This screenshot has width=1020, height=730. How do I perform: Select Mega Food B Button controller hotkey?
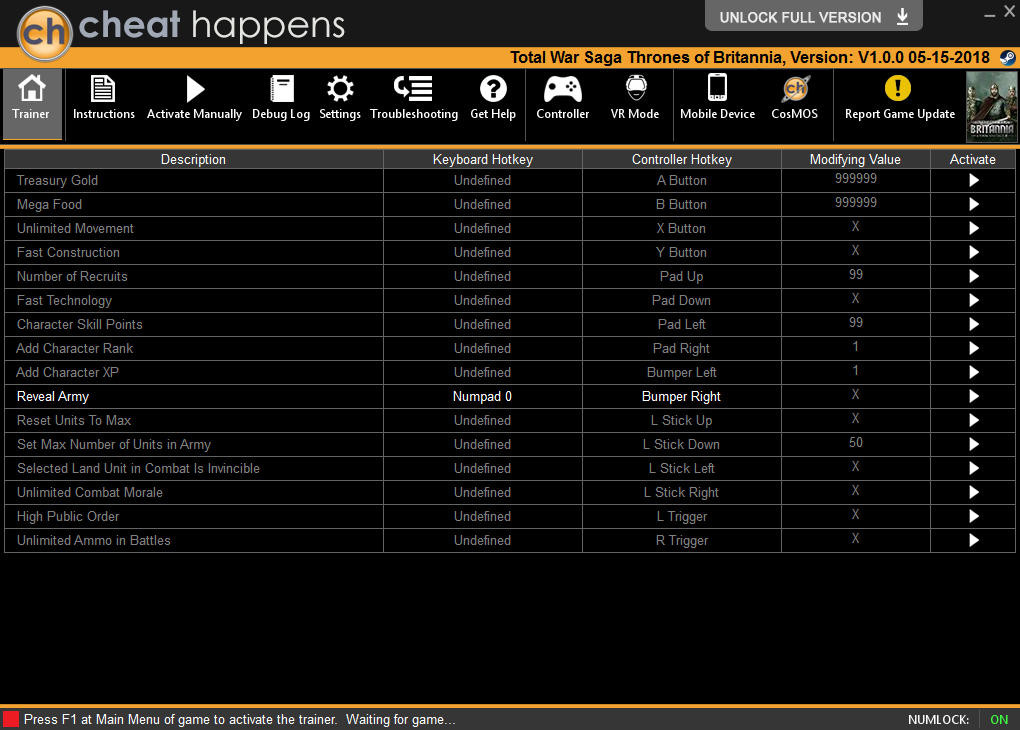point(682,204)
